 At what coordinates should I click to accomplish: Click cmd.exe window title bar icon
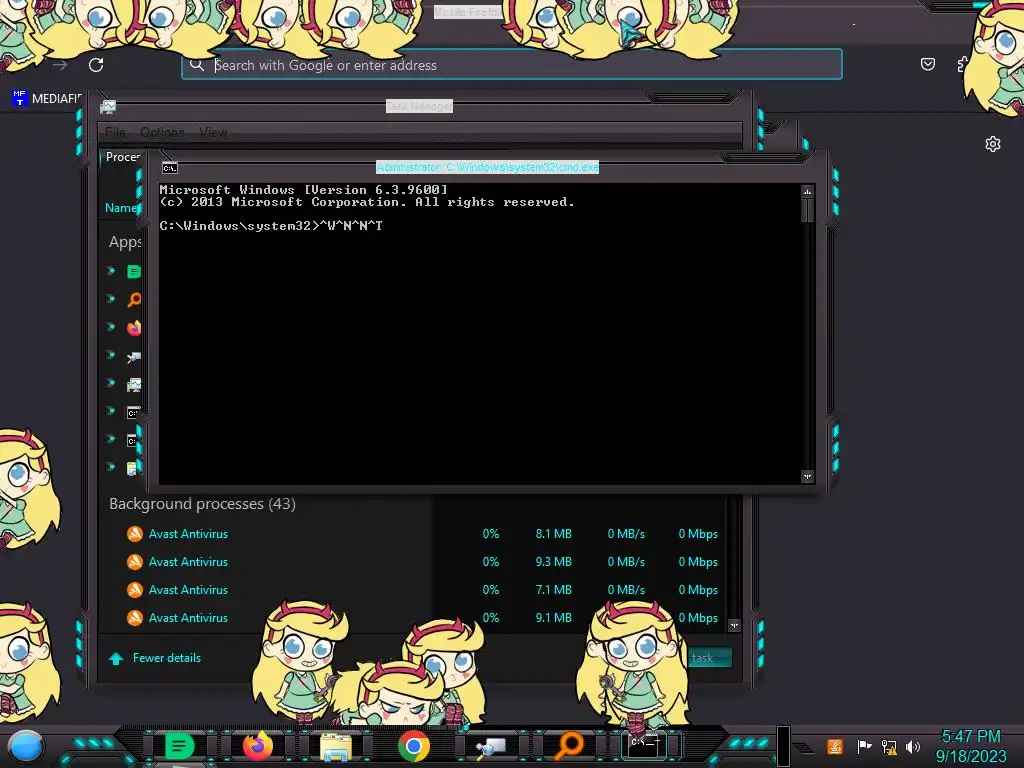(x=170, y=168)
